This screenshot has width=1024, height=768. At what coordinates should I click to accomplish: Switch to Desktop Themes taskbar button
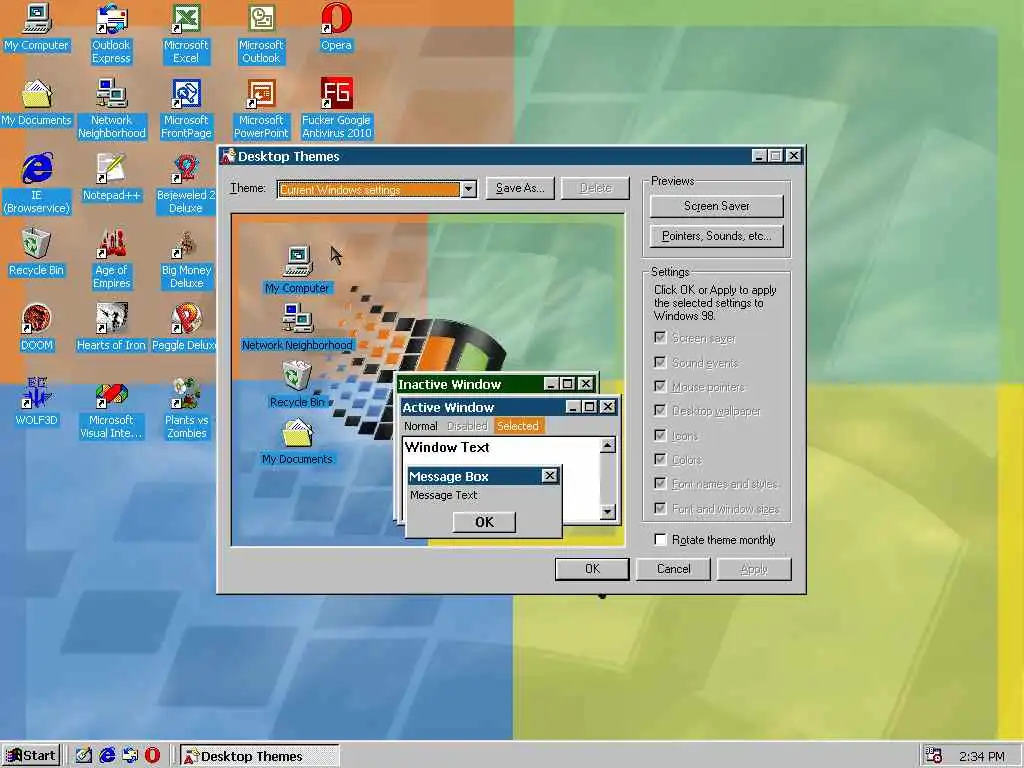[259, 756]
